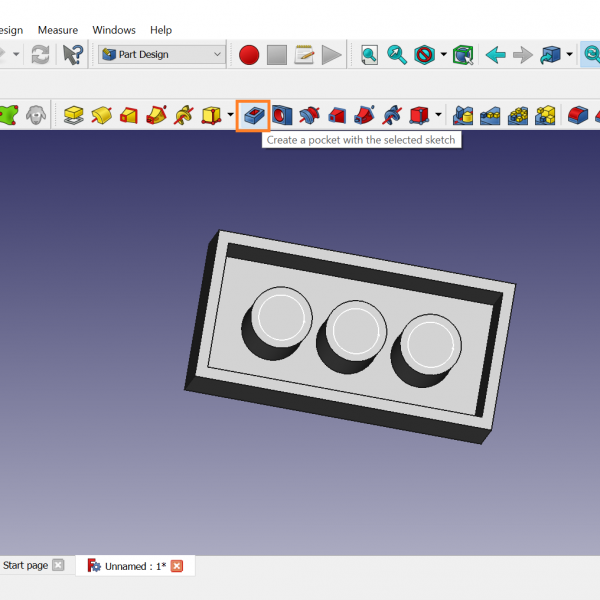Click the Hole tool icon

(x=282, y=115)
